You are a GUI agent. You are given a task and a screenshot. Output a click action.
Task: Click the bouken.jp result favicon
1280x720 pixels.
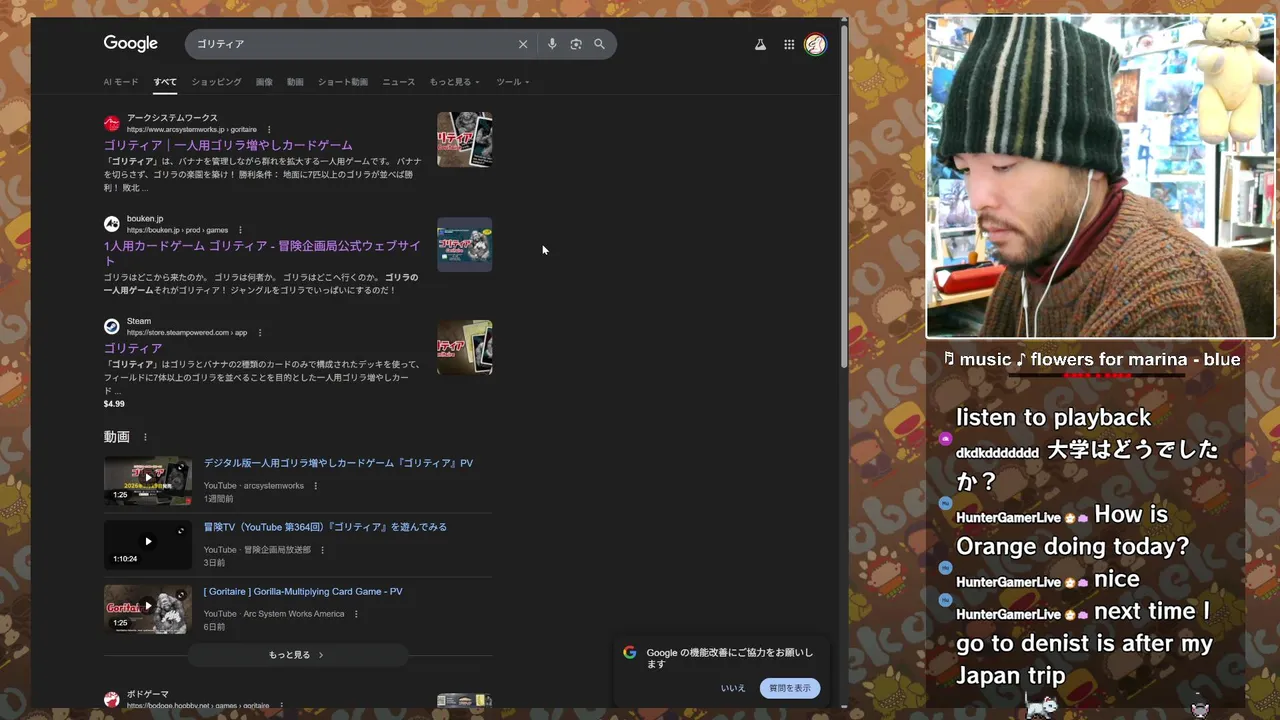pyautogui.click(x=112, y=224)
